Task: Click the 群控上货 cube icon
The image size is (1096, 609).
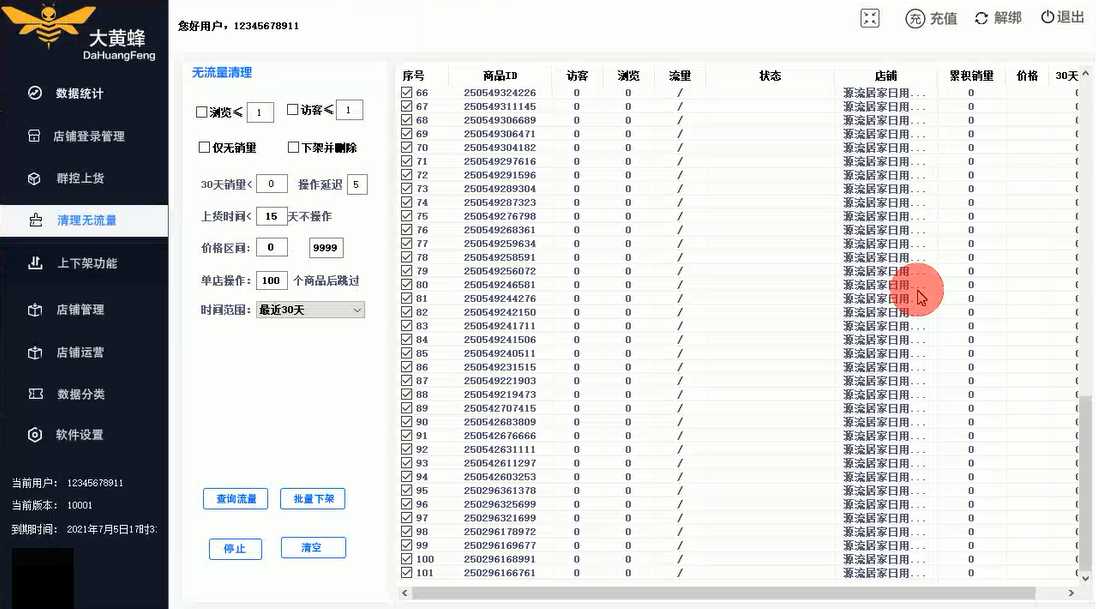Action: [x=35, y=178]
